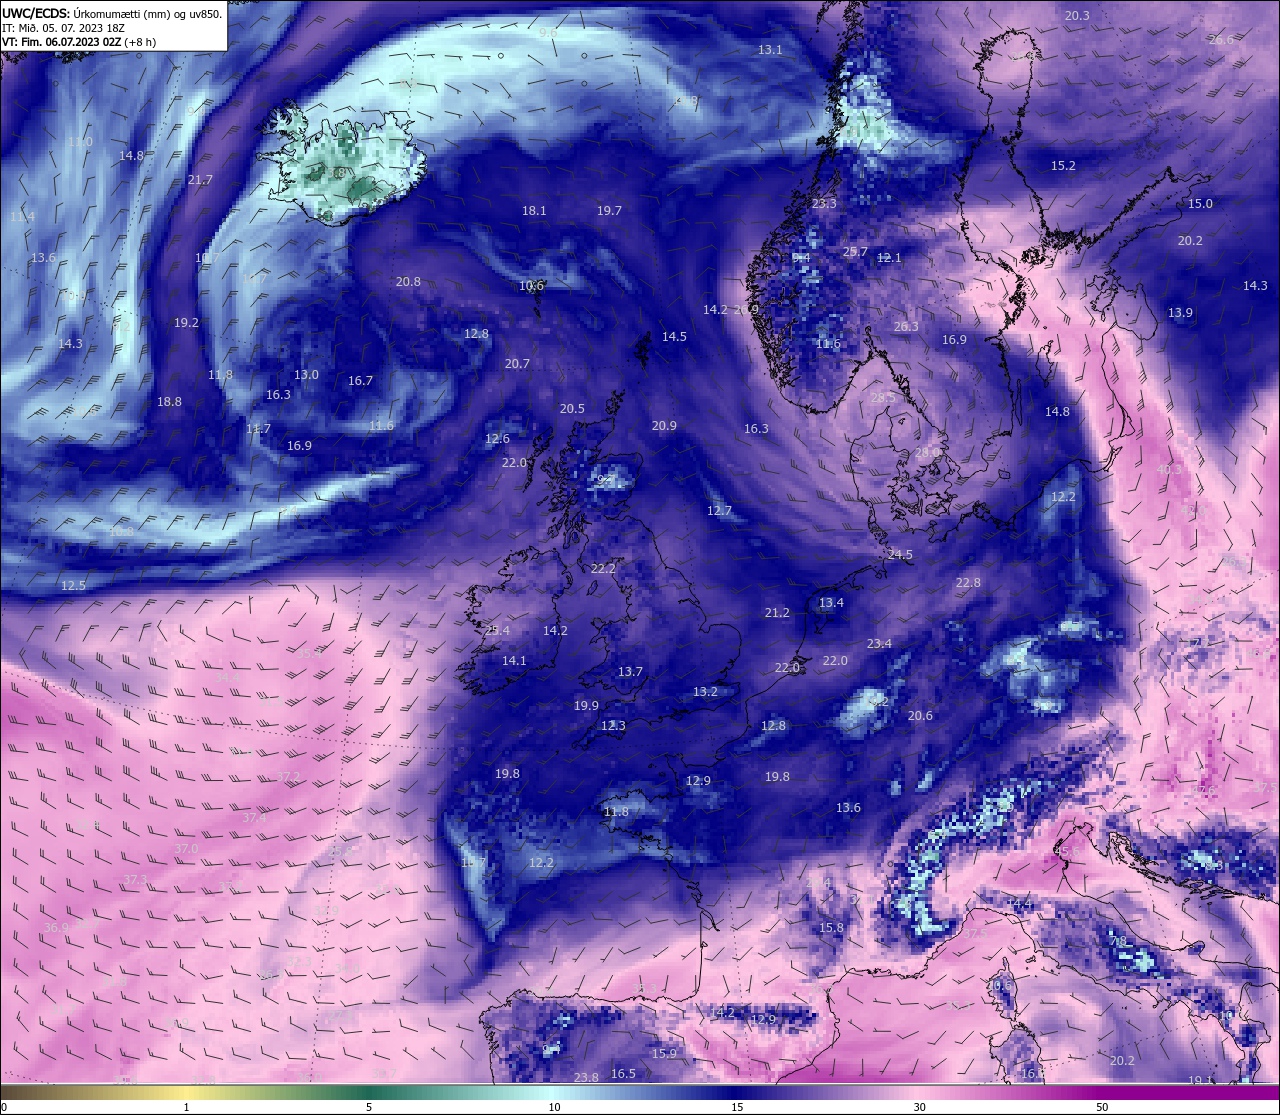Viewport: 1280px width, 1115px height.
Task: Click the map value 24.5
Action: tap(900, 555)
